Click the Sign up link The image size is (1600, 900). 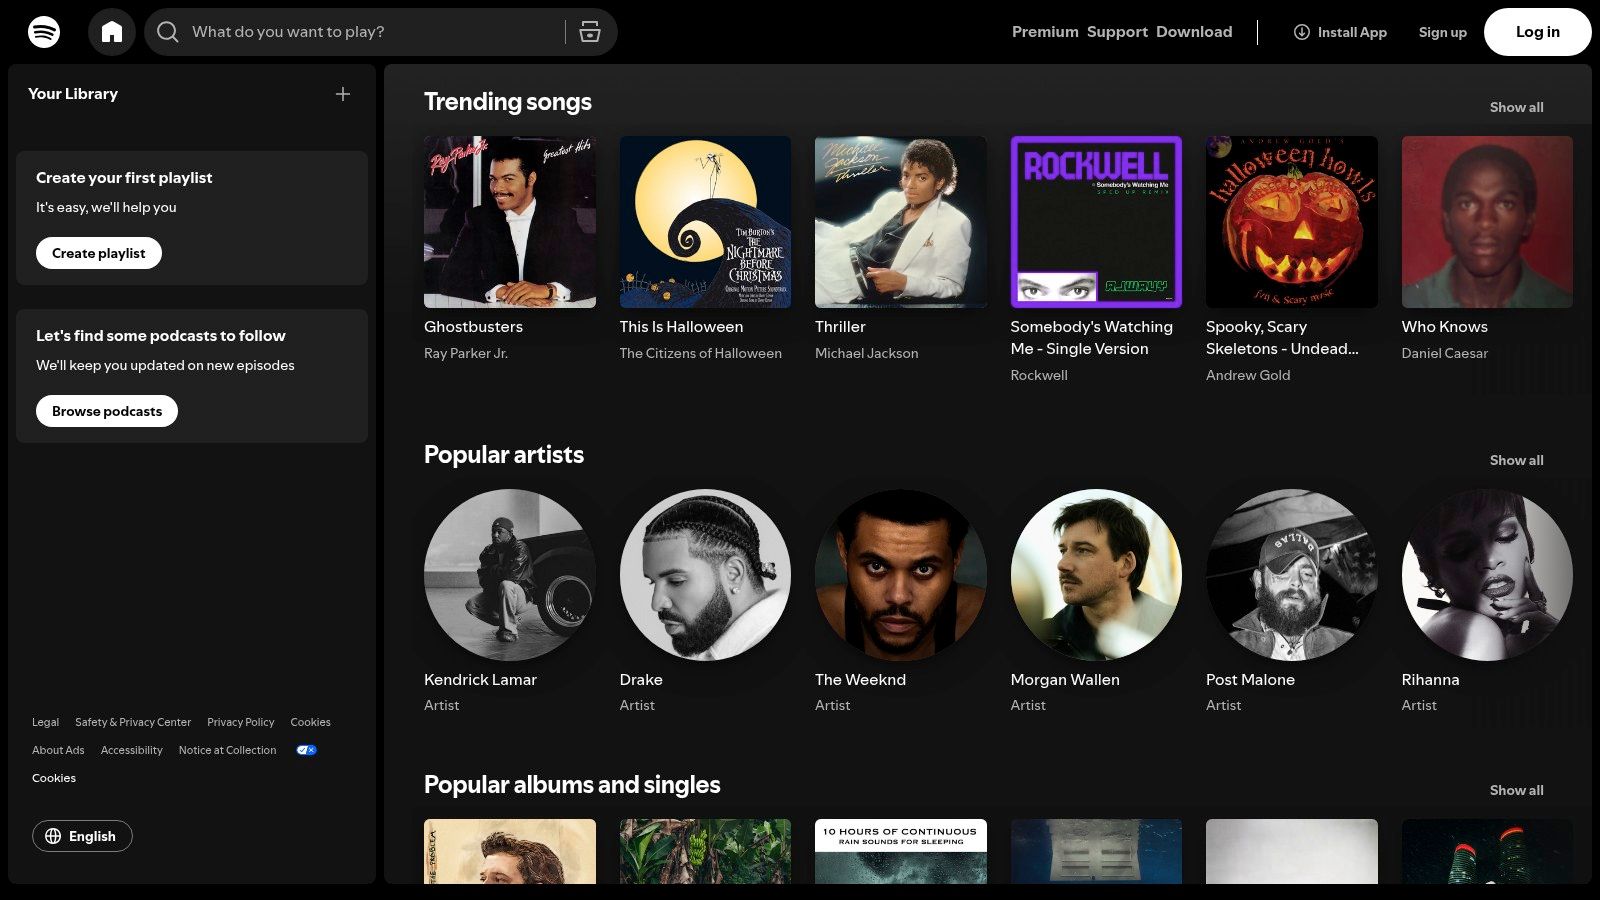click(1442, 31)
